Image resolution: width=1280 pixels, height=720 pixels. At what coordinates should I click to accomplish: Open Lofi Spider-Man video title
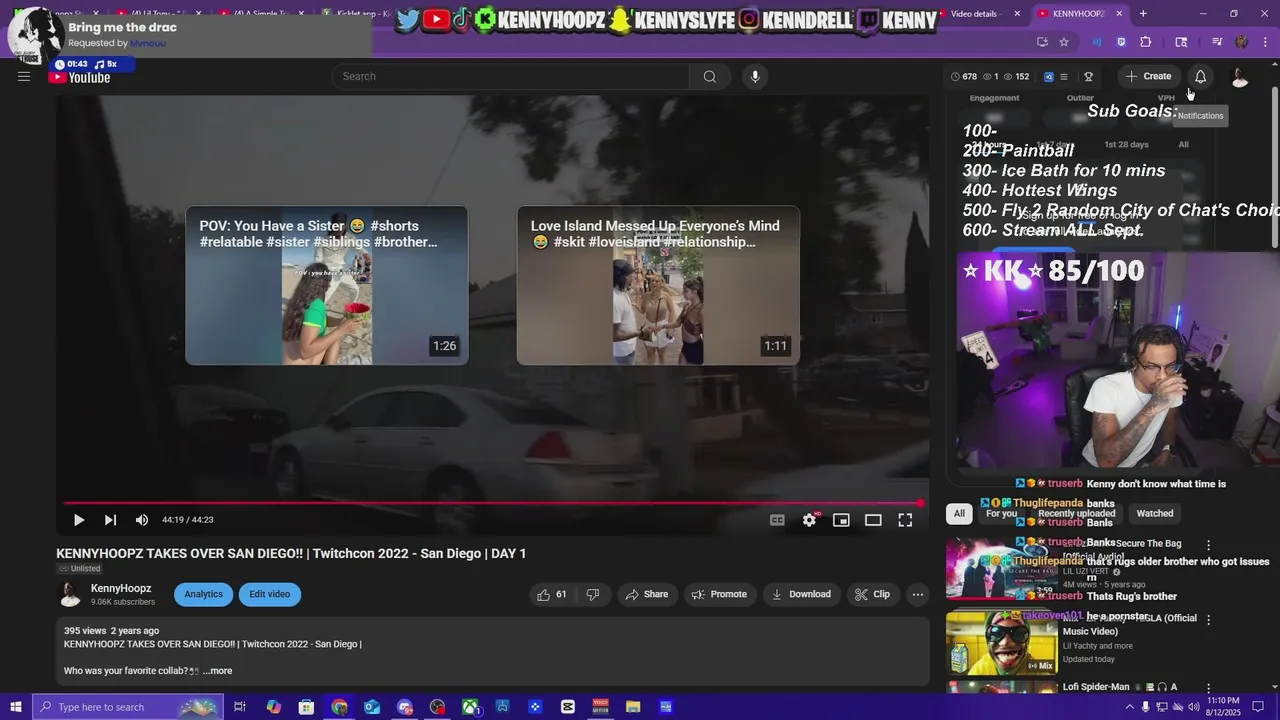(1120, 687)
